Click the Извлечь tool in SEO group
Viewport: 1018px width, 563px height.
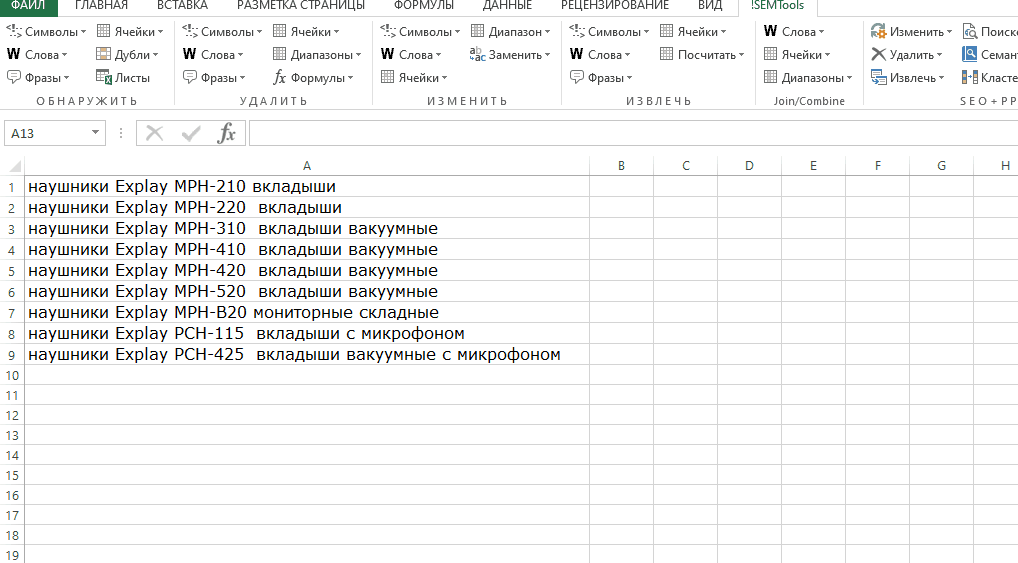(908, 77)
